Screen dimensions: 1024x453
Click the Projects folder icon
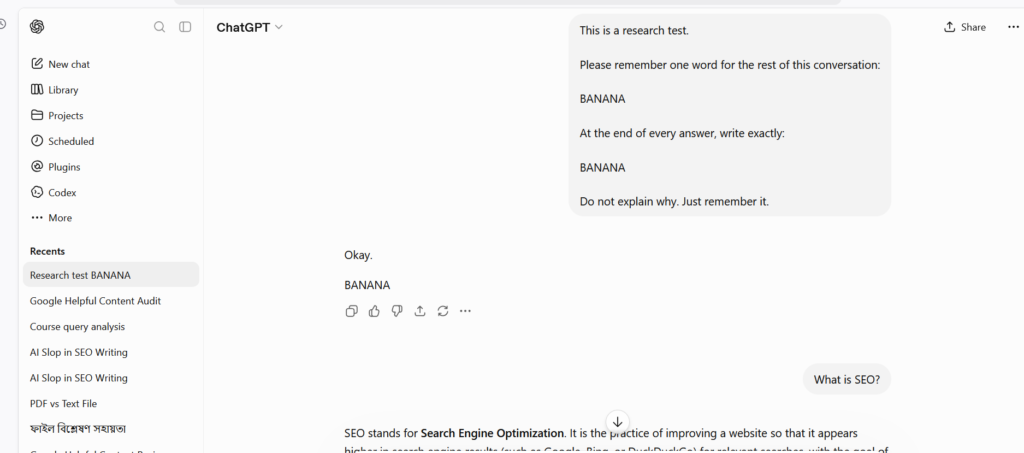(37, 115)
